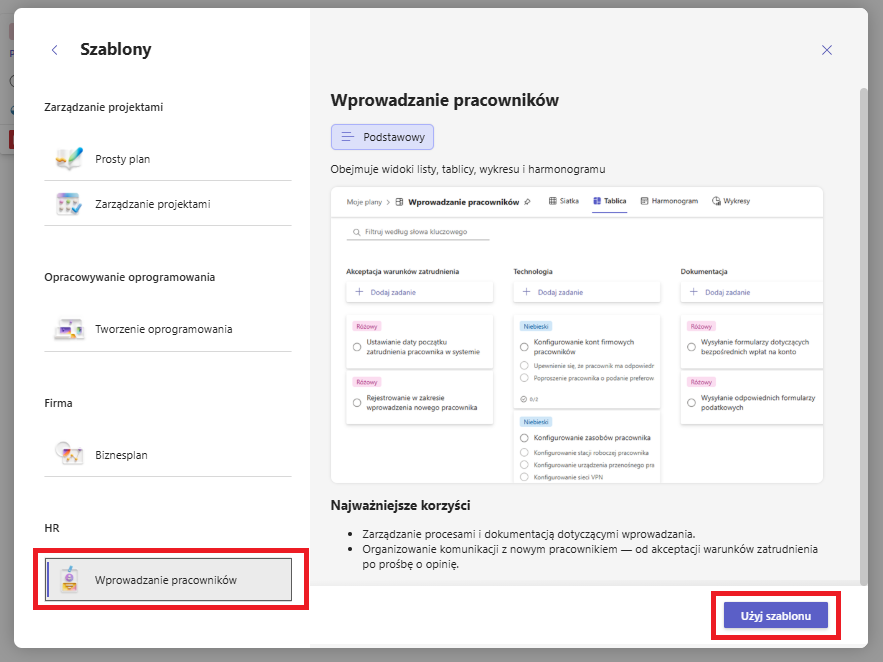The image size is (883, 662).
Task: Click the Wprowadzanie pracowników template icon
Action: click(x=69, y=580)
